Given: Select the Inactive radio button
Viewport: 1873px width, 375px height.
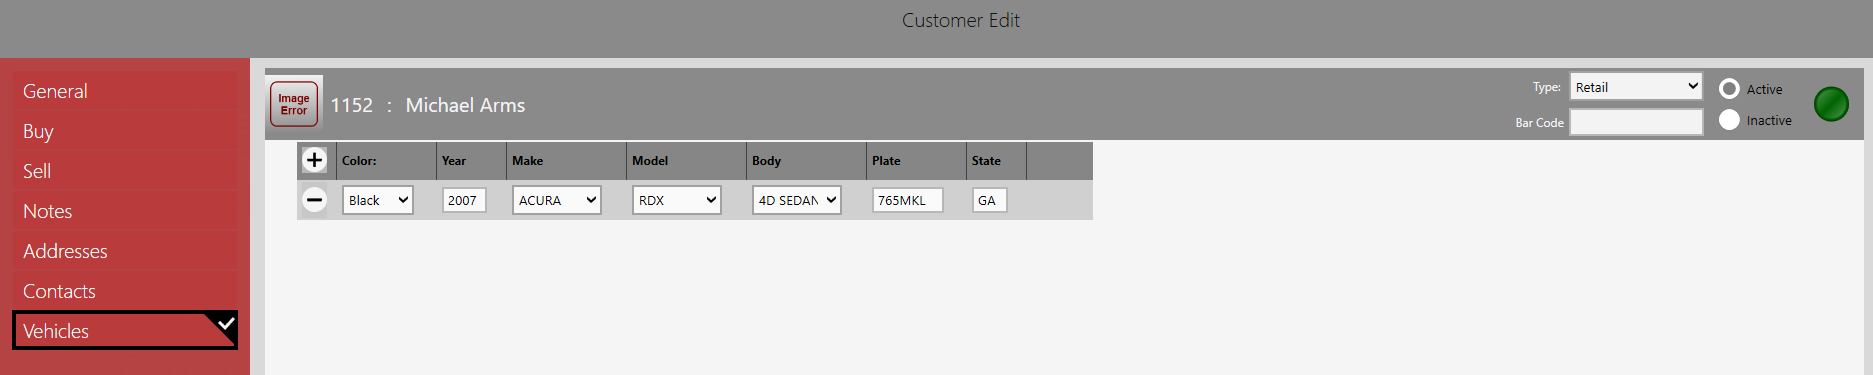Looking at the screenshot, I should 1729,120.
